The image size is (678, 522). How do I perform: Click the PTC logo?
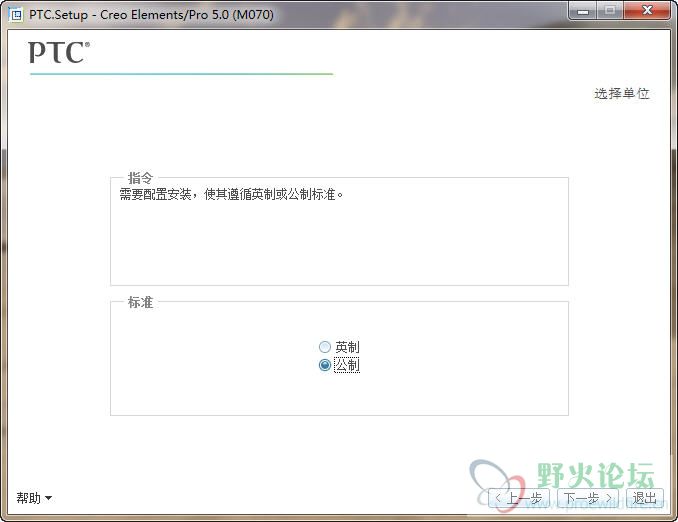pos(59,52)
